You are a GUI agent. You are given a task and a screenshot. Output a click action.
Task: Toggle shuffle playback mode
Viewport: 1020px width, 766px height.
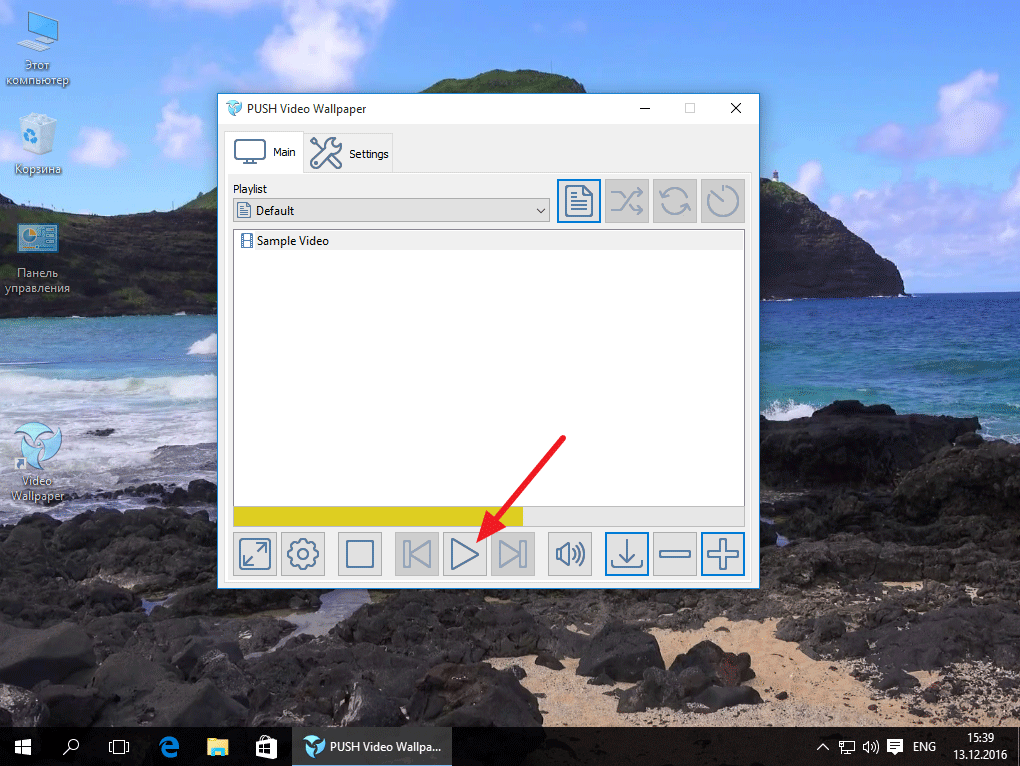coord(627,201)
